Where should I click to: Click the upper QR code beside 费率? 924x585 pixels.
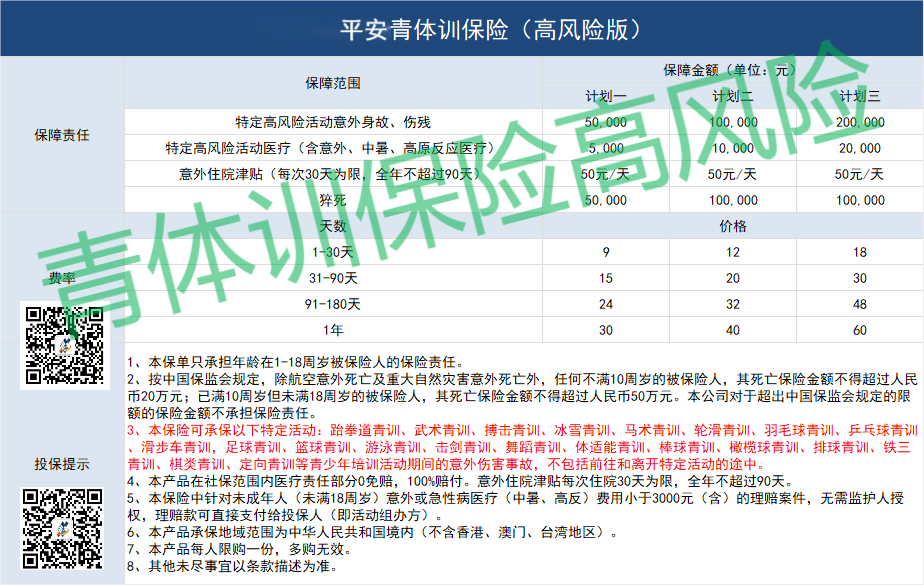(x=65, y=345)
